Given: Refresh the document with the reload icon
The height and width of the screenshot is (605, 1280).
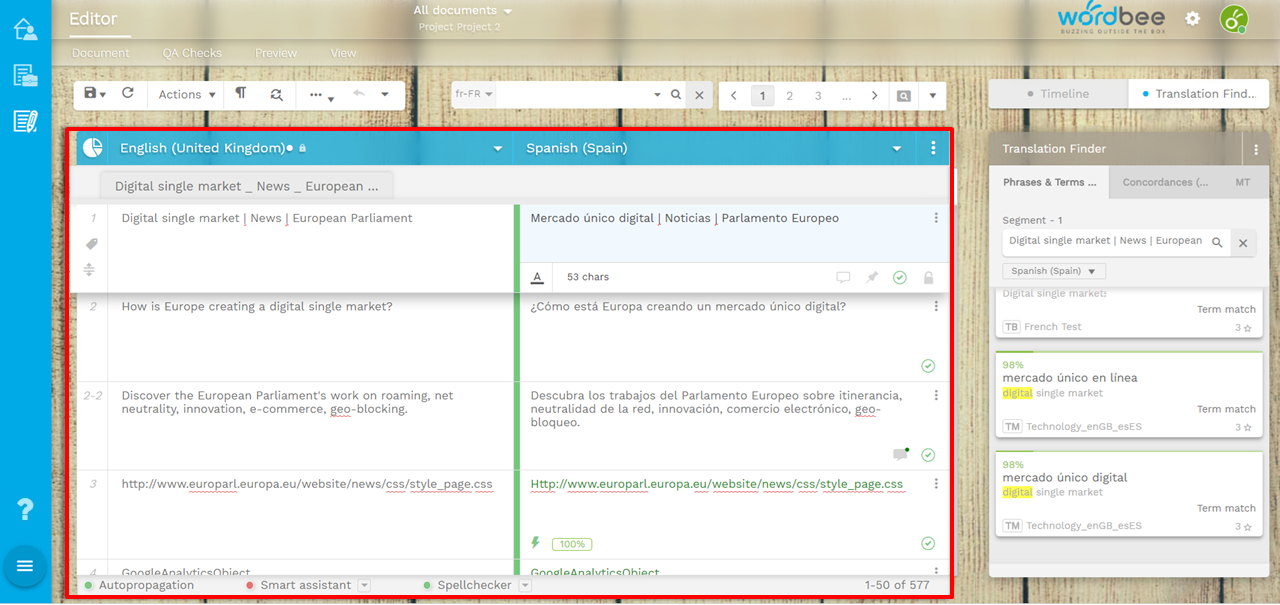Looking at the screenshot, I should pos(128,93).
